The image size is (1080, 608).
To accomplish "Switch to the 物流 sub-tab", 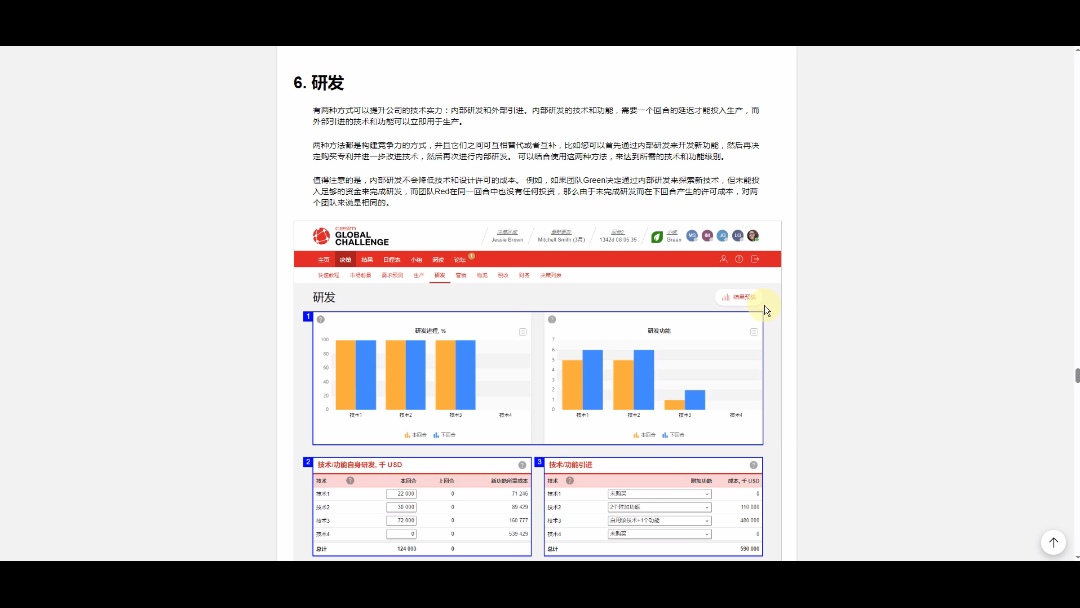I will tap(482, 275).
